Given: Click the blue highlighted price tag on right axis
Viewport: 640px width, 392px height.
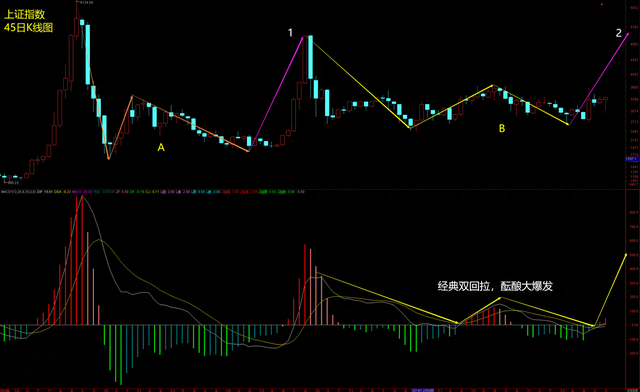Looking at the screenshot, I should point(632,159).
